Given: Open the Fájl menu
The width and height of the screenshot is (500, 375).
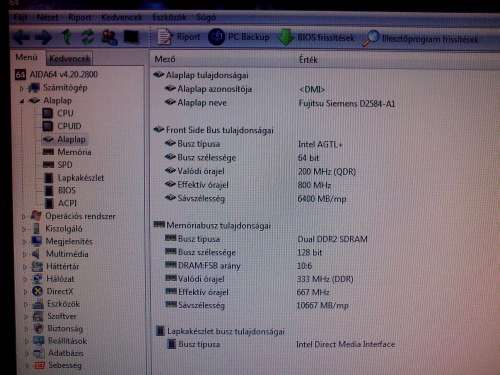Looking at the screenshot, I should pos(20,17).
